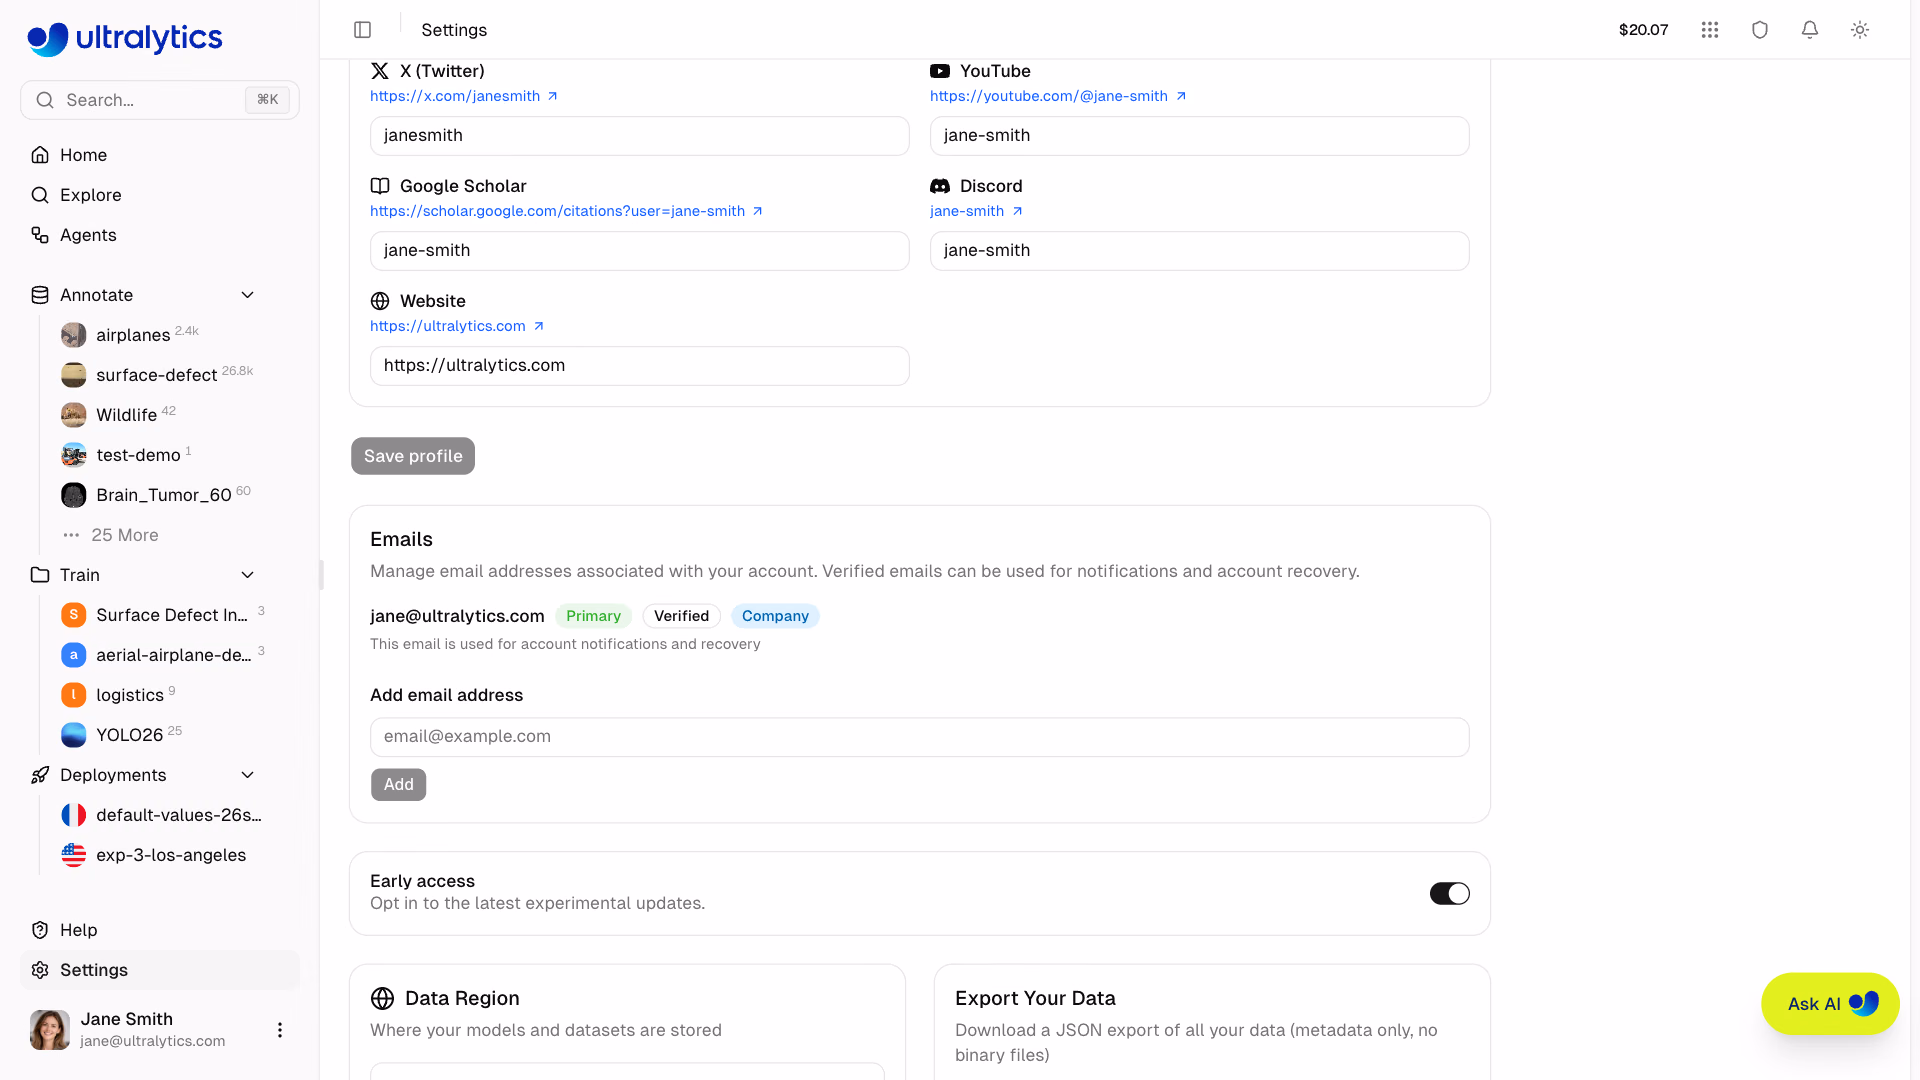Screen dimensions: 1920x1080
Task: Open the Google Scholar citations link
Action: 566,211
